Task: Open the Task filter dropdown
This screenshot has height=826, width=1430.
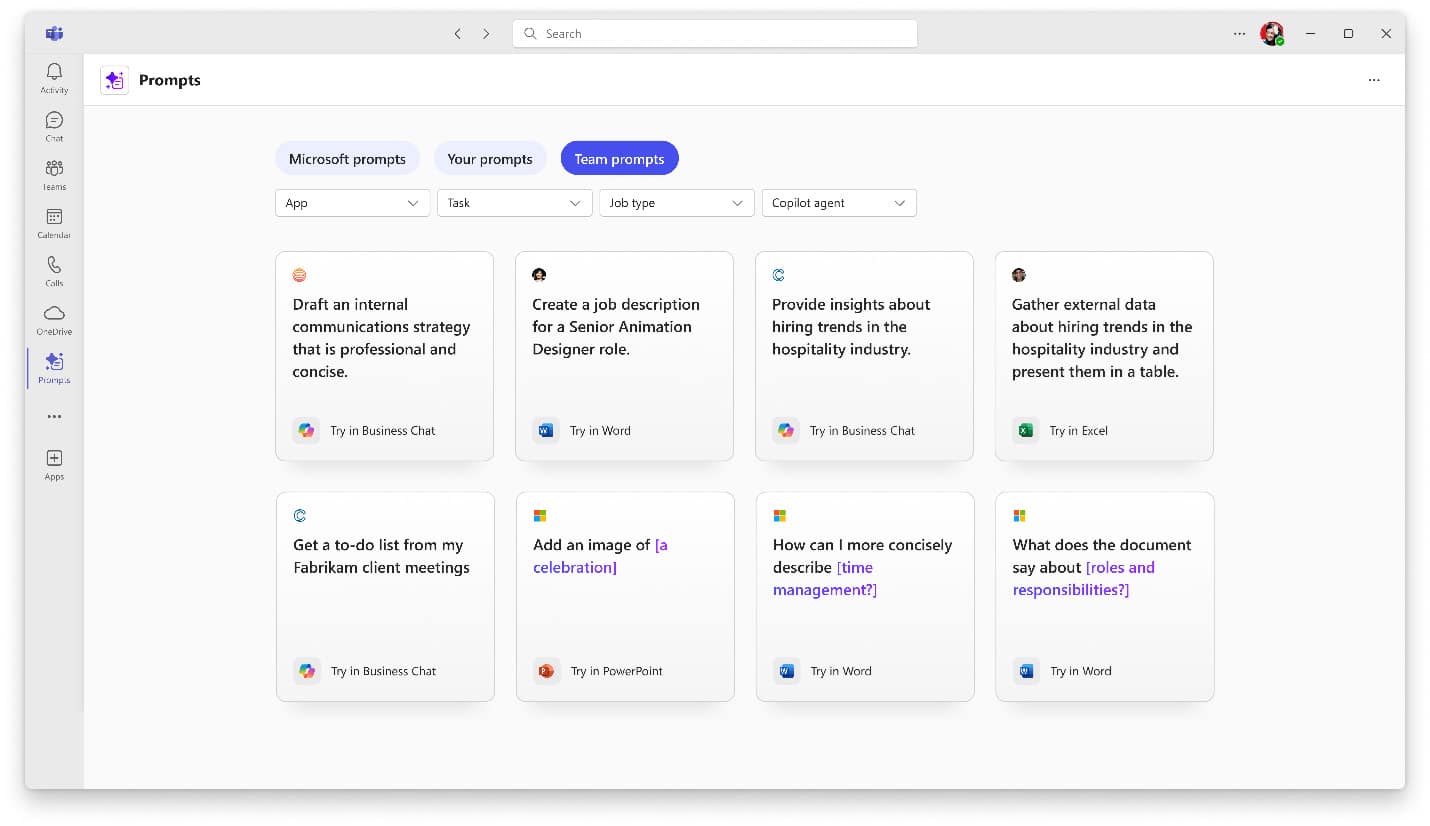Action: point(514,202)
